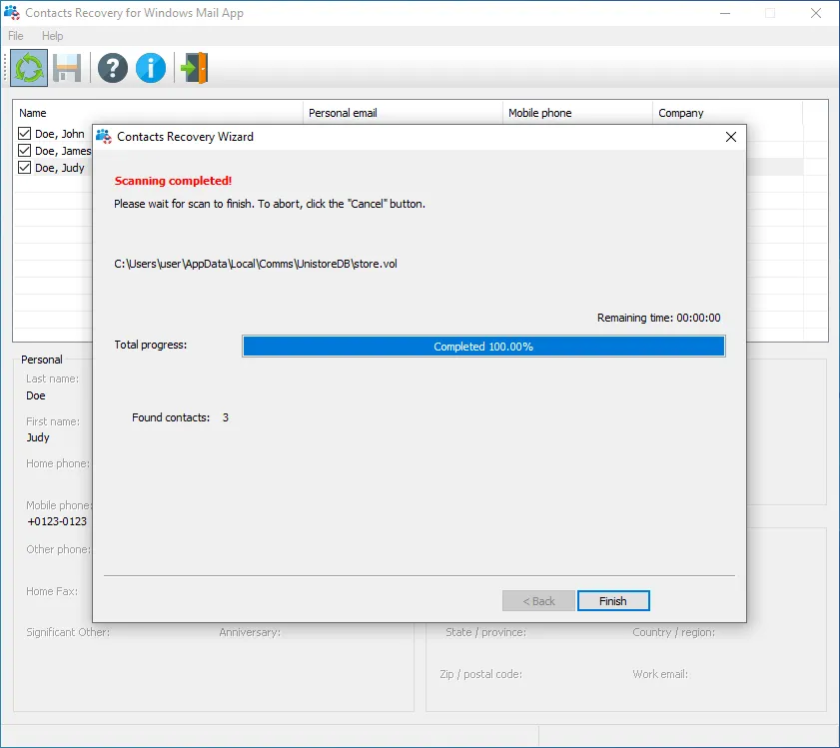Click the Exit door toolbar icon

tap(194, 68)
